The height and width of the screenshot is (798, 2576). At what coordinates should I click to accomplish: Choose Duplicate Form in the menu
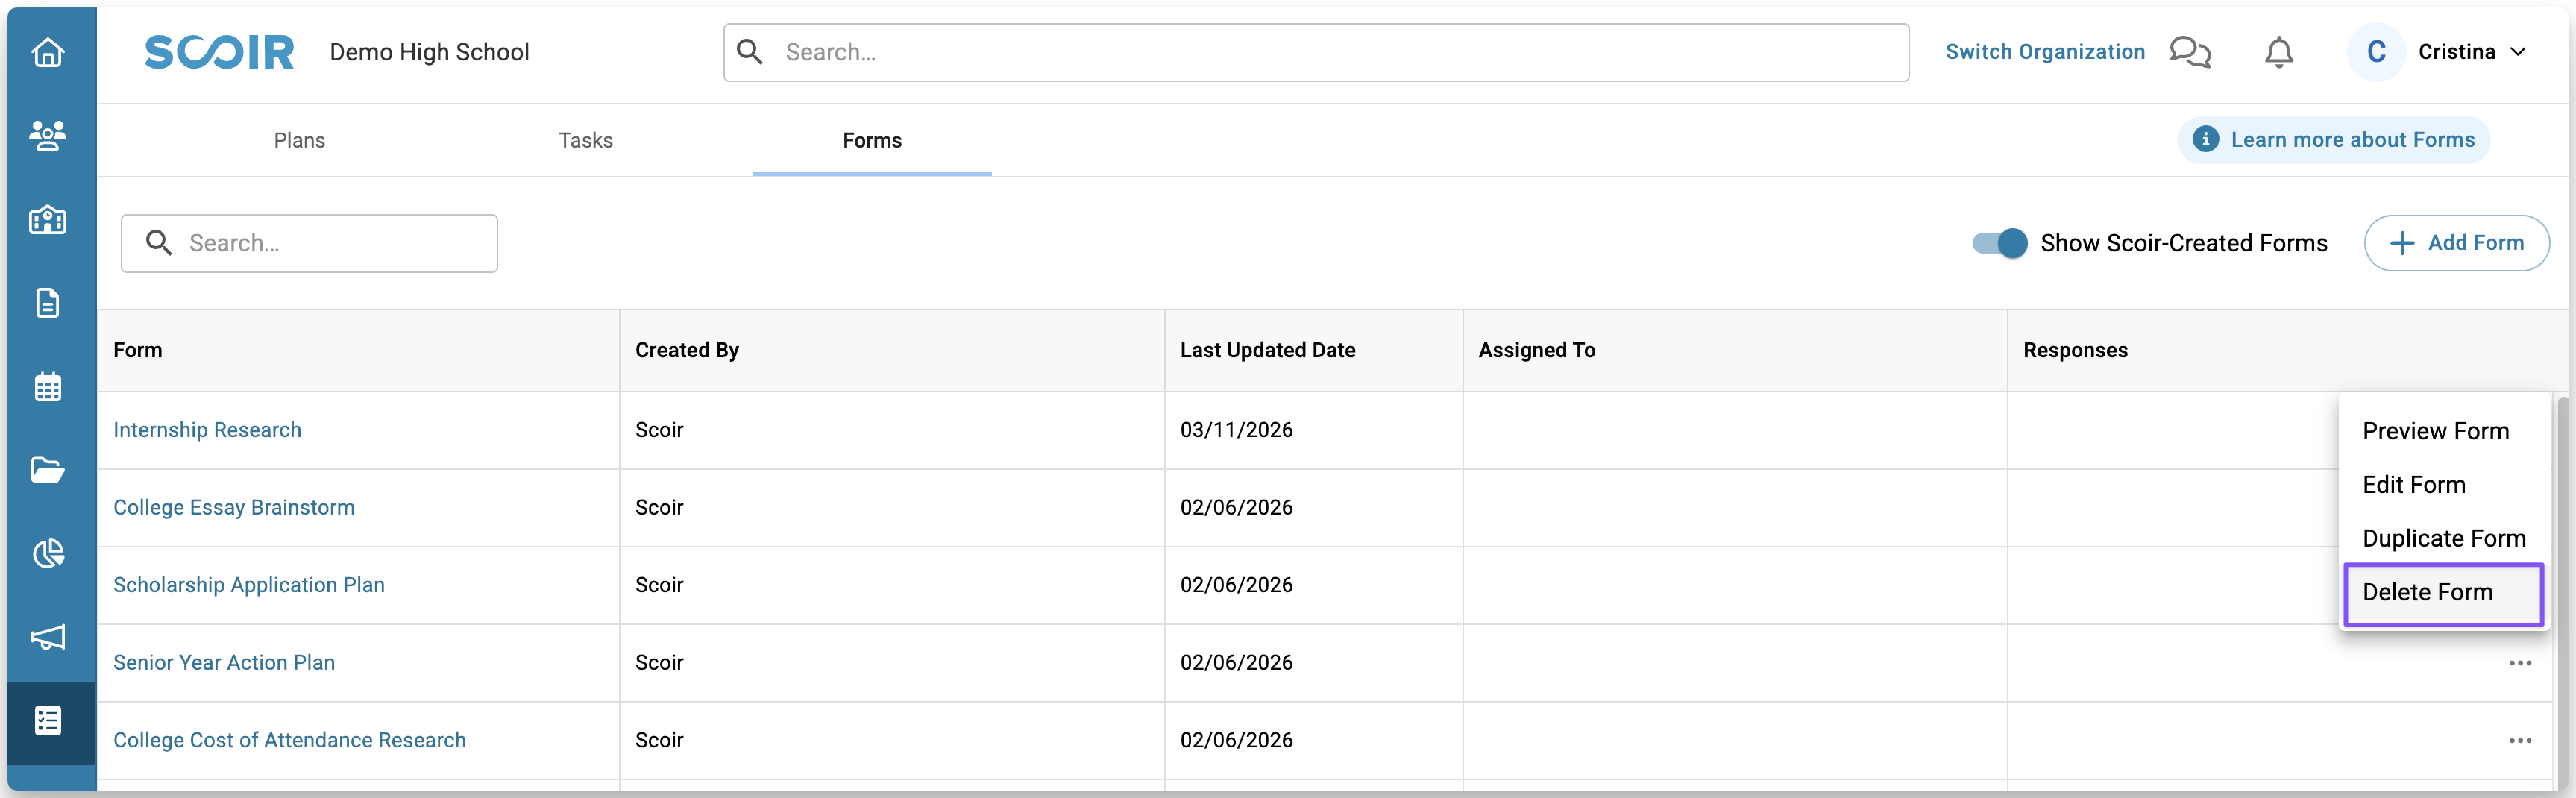pyautogui.click(x=2443, y=538)
